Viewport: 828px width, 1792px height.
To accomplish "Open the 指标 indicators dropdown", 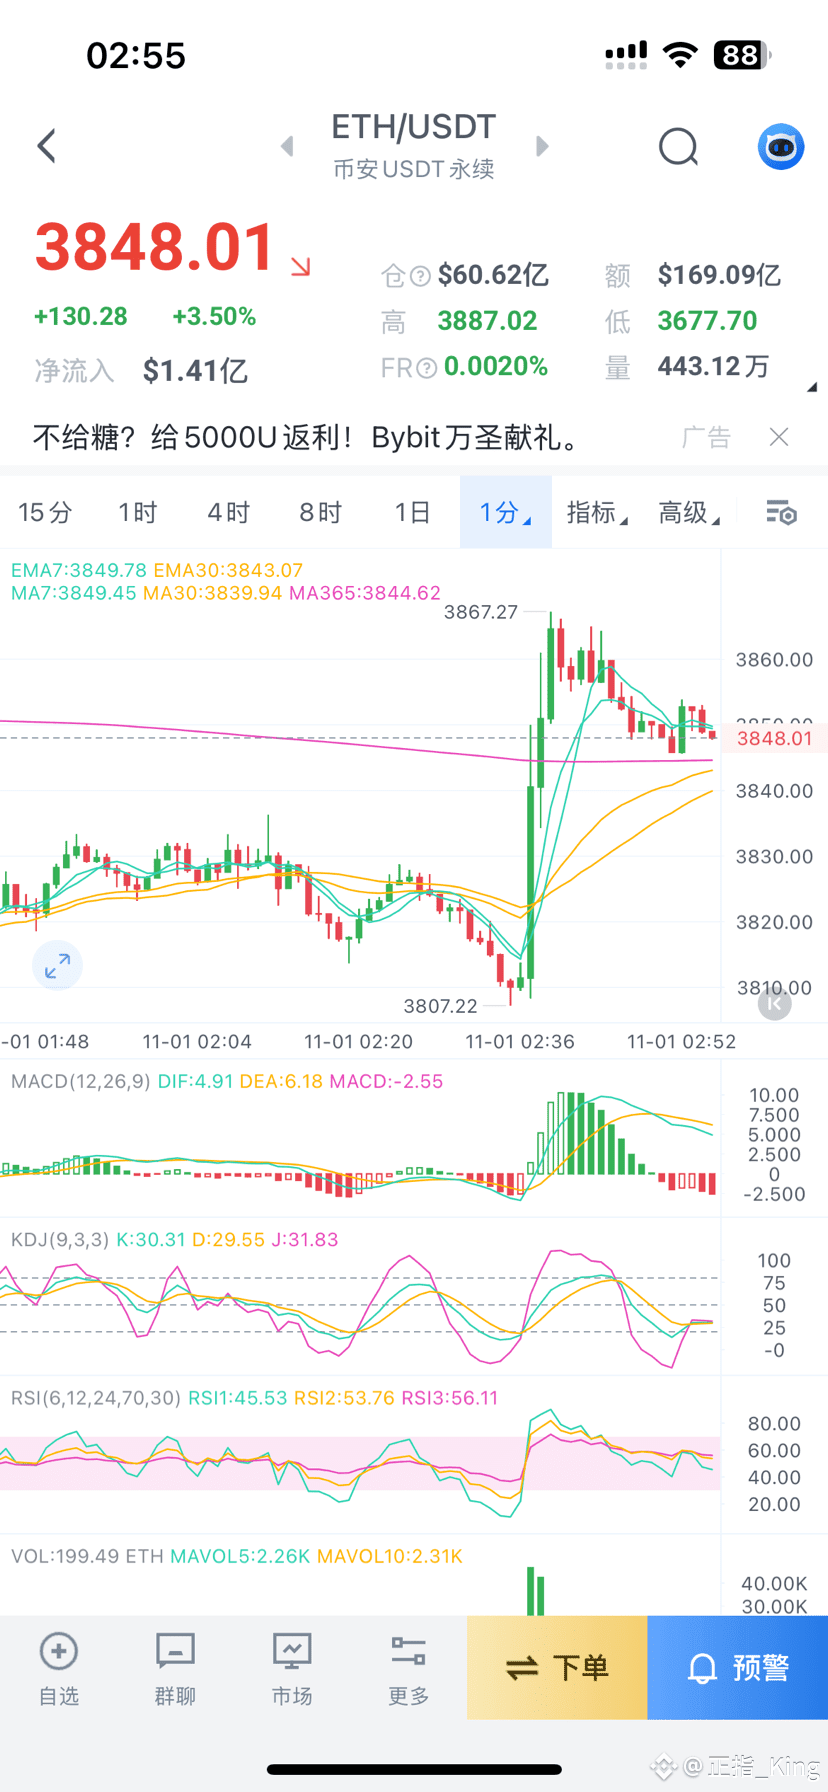I will pos(597,512).
